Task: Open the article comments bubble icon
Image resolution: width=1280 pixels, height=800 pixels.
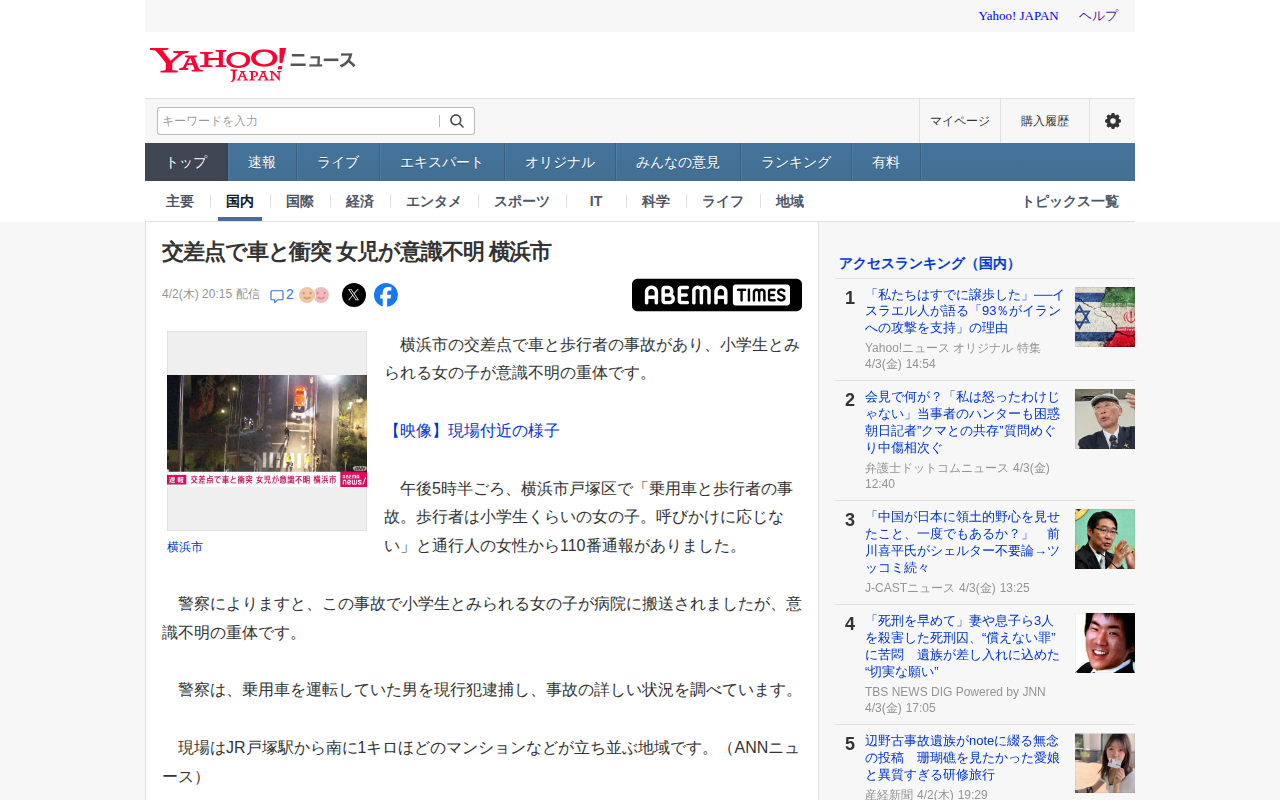Action: (277, 296)
